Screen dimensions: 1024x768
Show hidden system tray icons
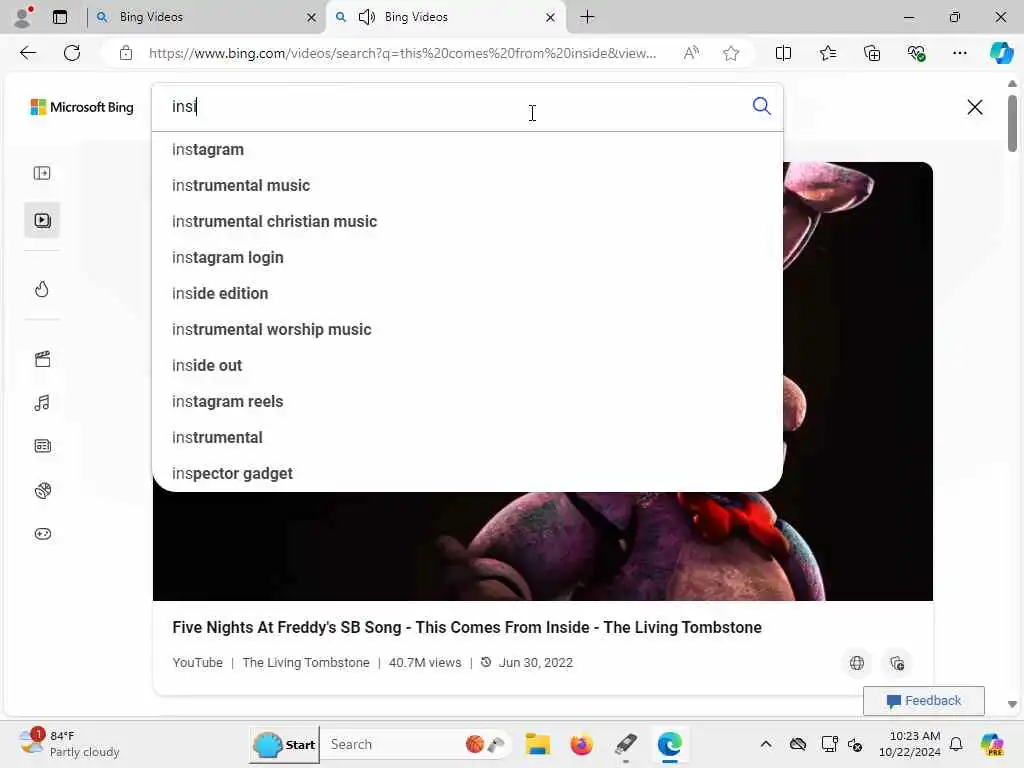pyautogui.click(x=765, y=744)
